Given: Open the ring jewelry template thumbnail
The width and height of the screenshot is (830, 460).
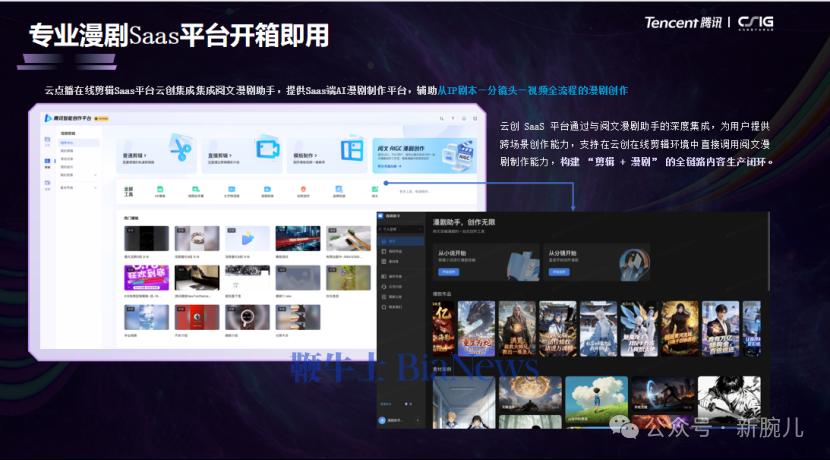Looking at the screenshot, I should (197, 238).
